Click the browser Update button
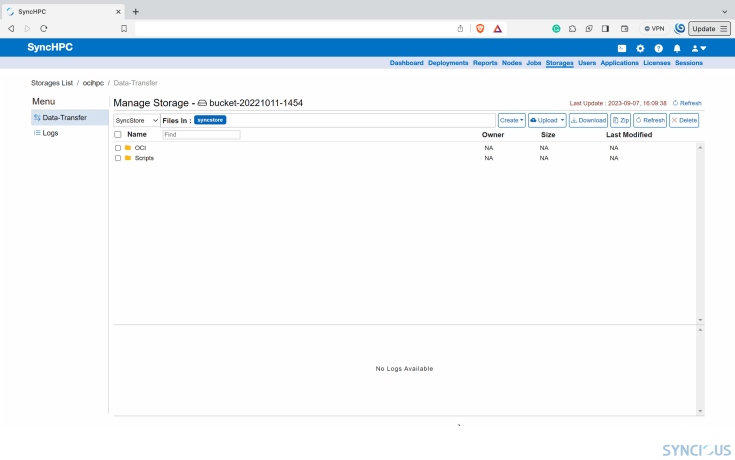This screenshot has width=735, height=460. pos(709,29)
